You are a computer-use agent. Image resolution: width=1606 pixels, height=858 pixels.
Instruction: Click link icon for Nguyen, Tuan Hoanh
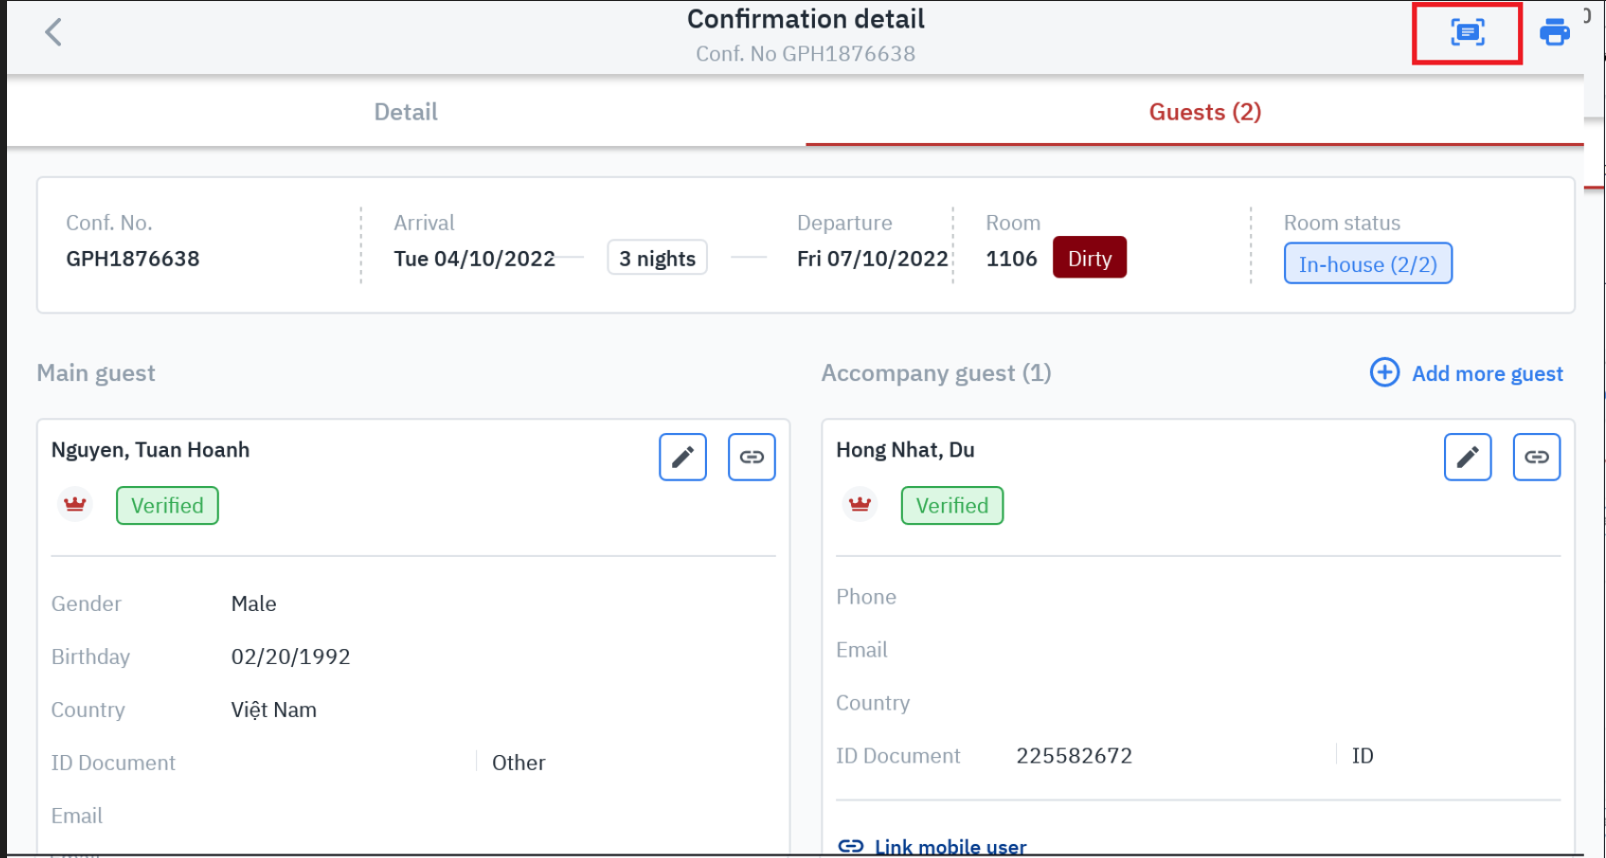[752, 457]
